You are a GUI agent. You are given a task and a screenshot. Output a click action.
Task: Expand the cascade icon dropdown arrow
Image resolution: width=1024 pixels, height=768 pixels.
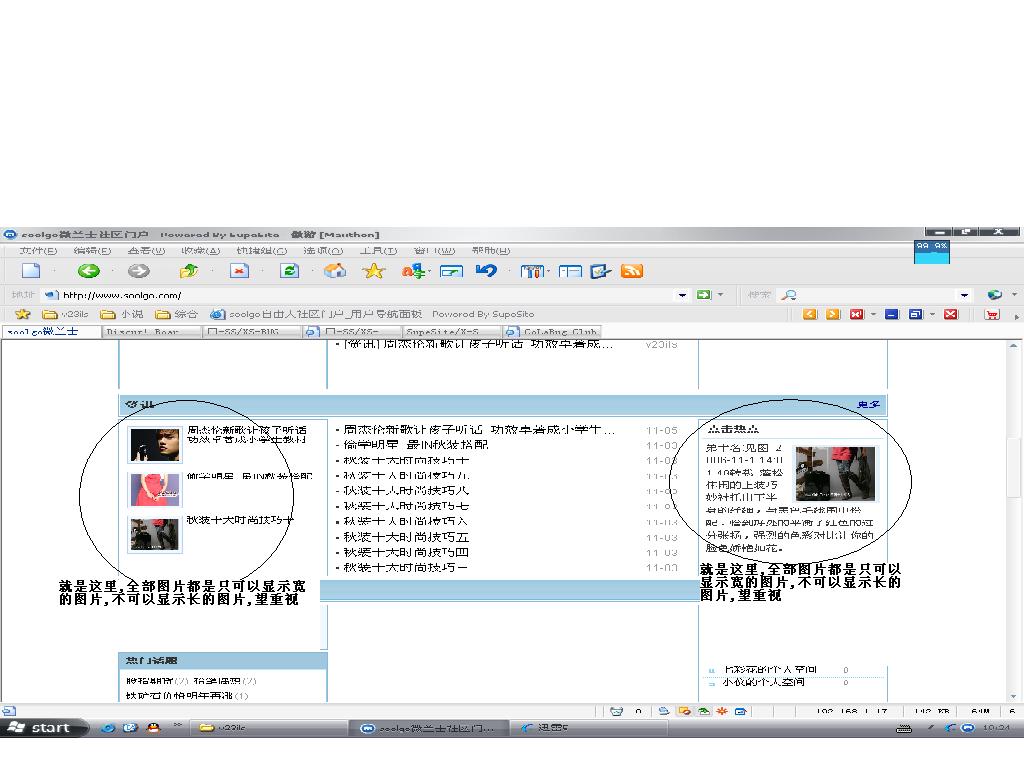pyautogui.click(x=932, y=314)
